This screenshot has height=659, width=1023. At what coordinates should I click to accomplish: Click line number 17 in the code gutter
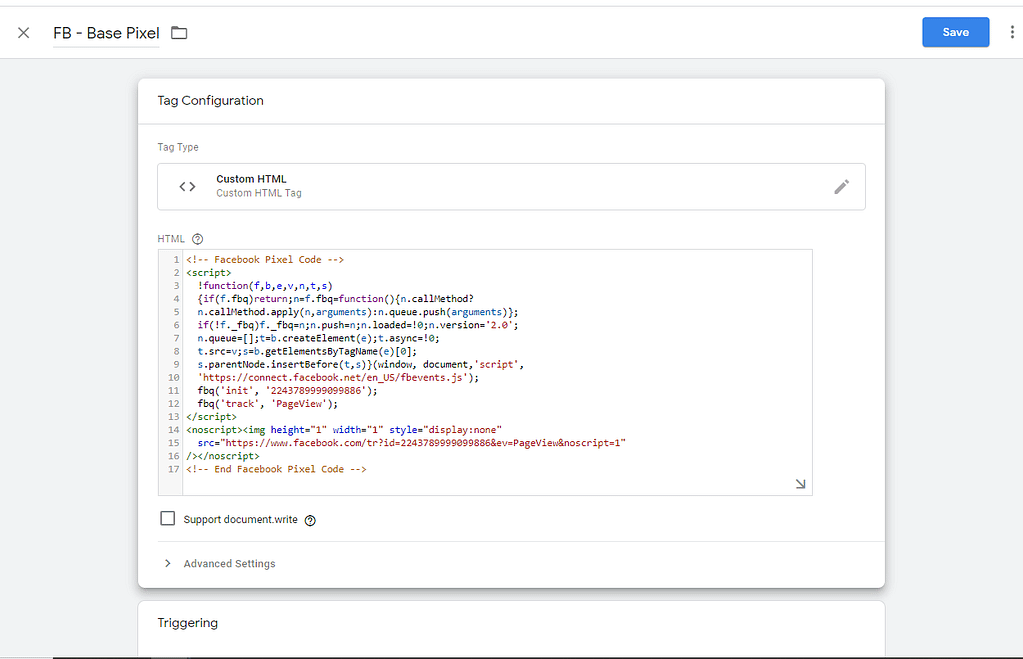[x=174, y=468]
